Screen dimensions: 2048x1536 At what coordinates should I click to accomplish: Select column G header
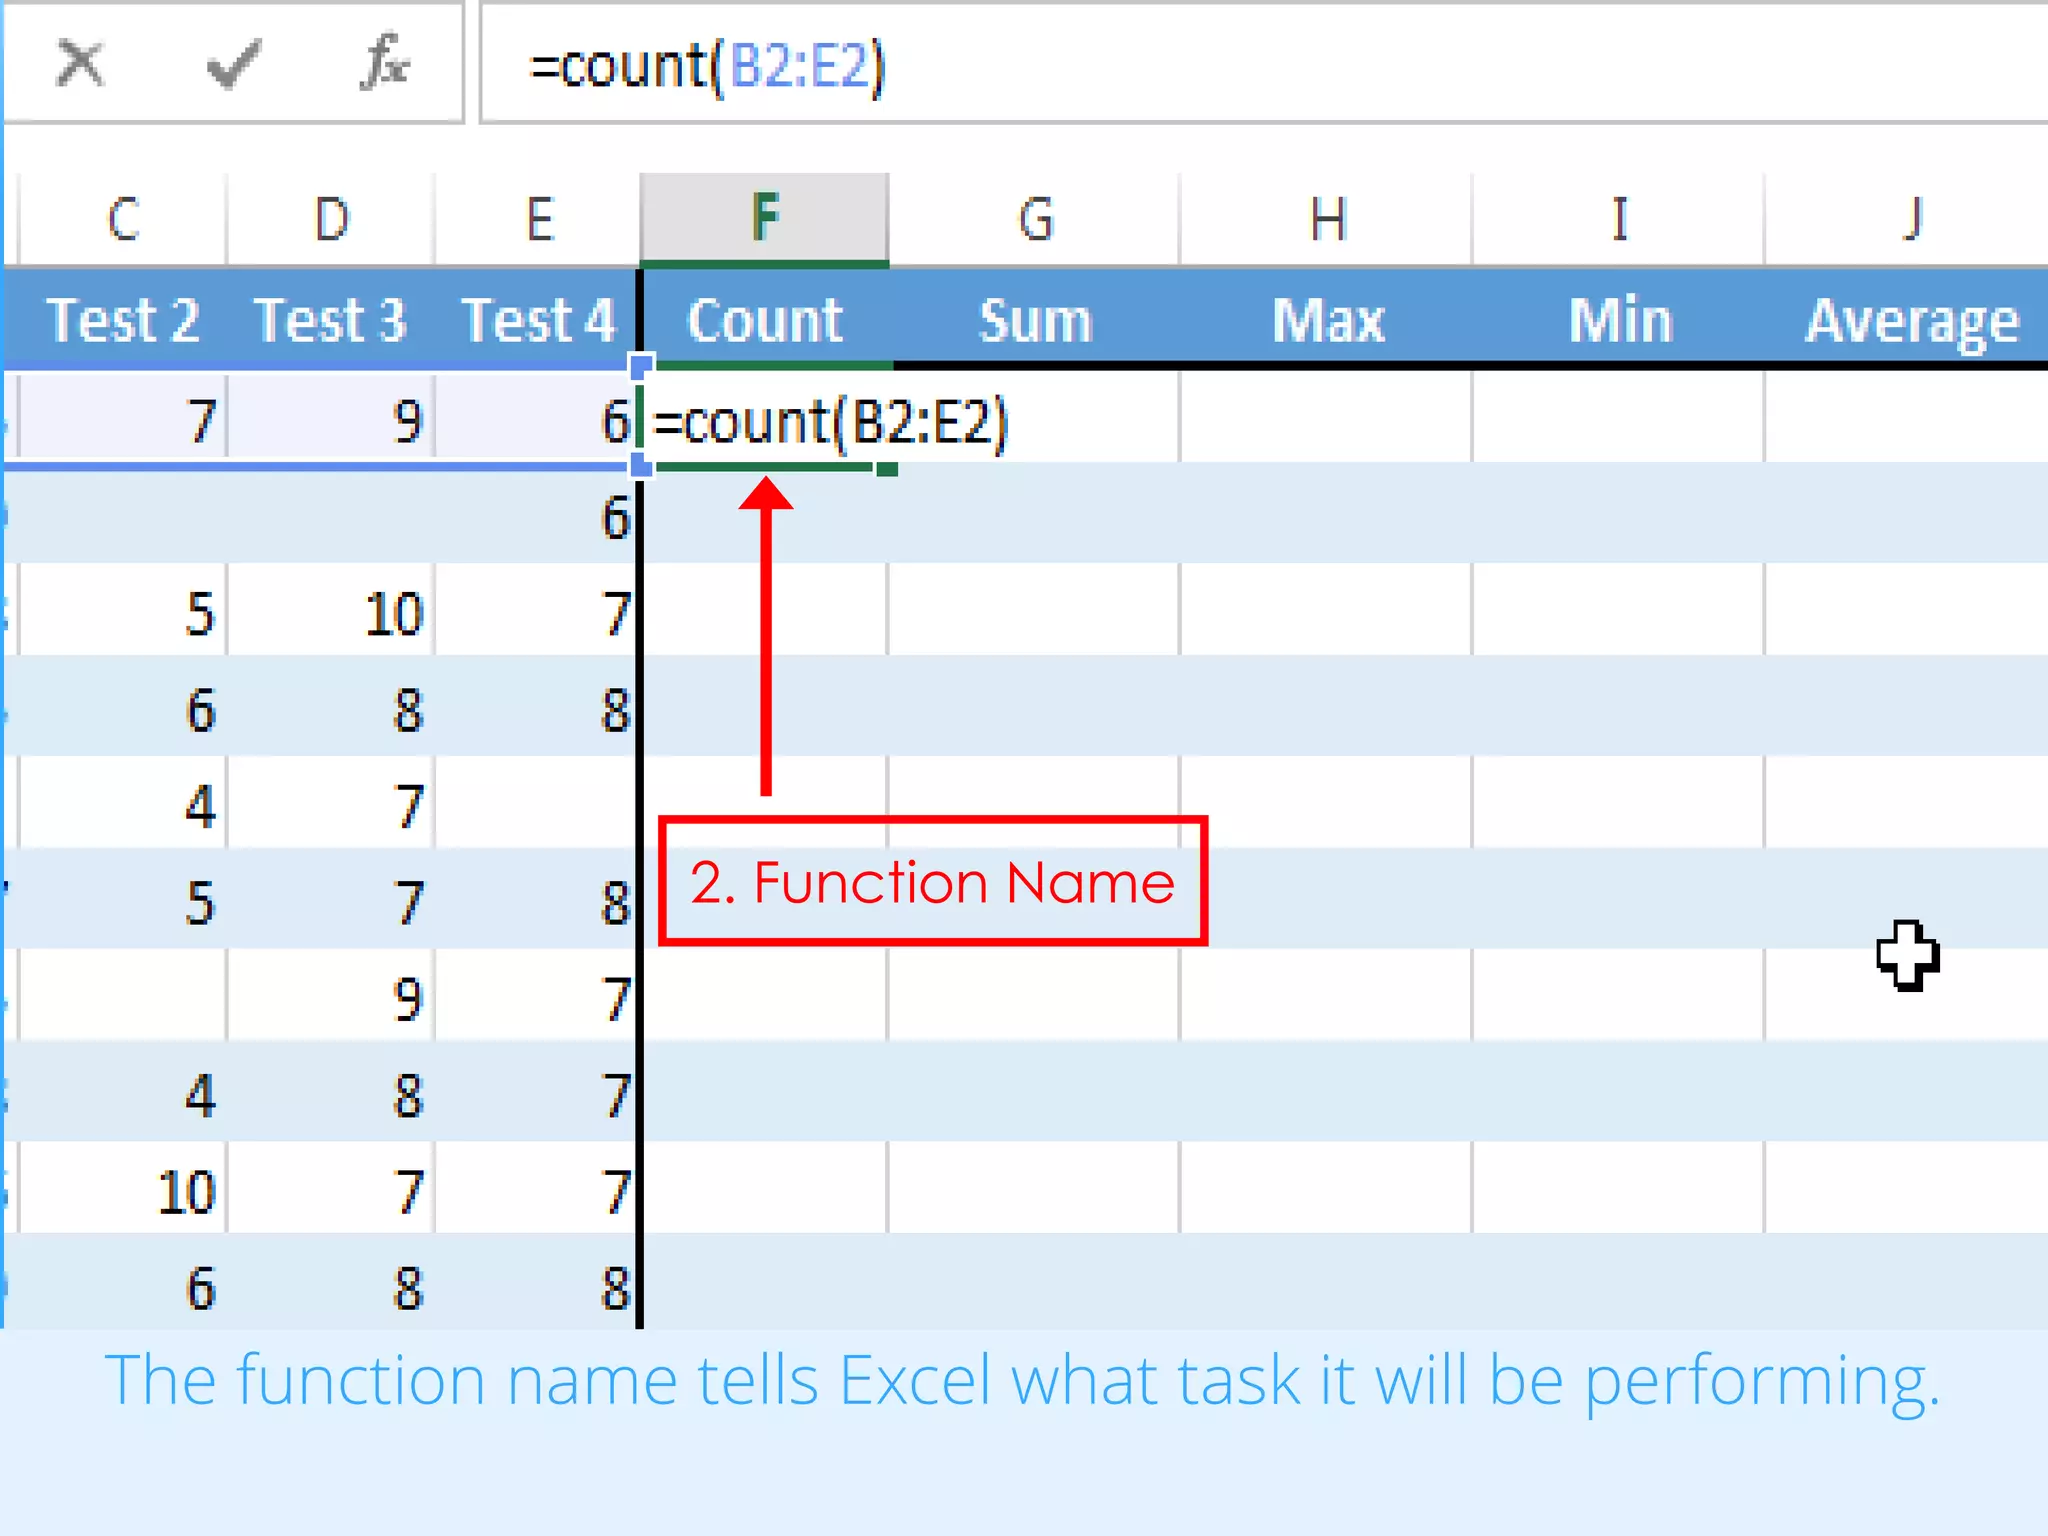tap(1035, 219)
